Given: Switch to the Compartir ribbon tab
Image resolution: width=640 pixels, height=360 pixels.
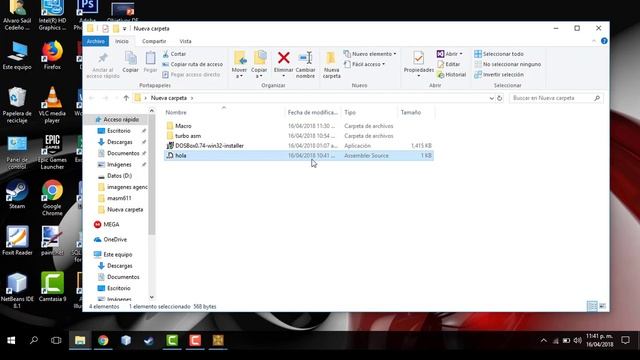Looking at the screenshot, I should tap(154, 41).
